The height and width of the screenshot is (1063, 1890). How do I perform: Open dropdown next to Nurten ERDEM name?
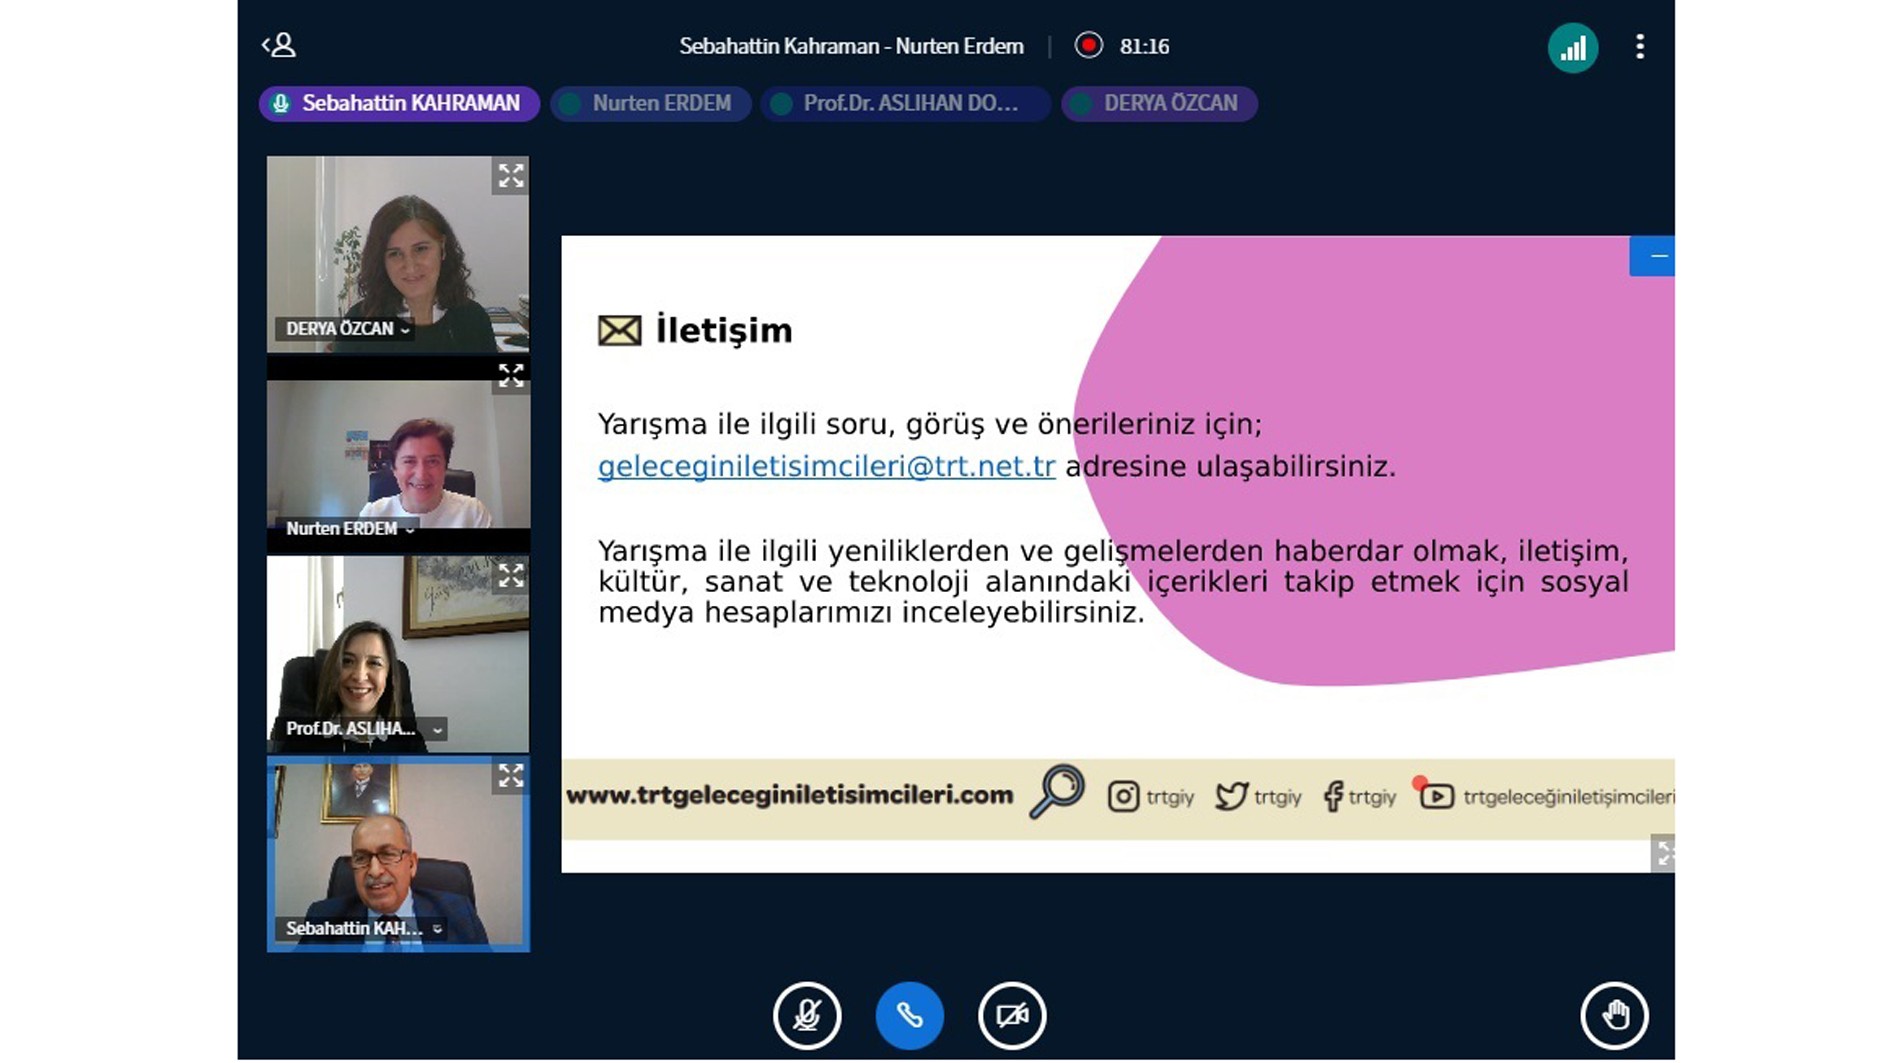pyautogui.click(x=410, y=529)
